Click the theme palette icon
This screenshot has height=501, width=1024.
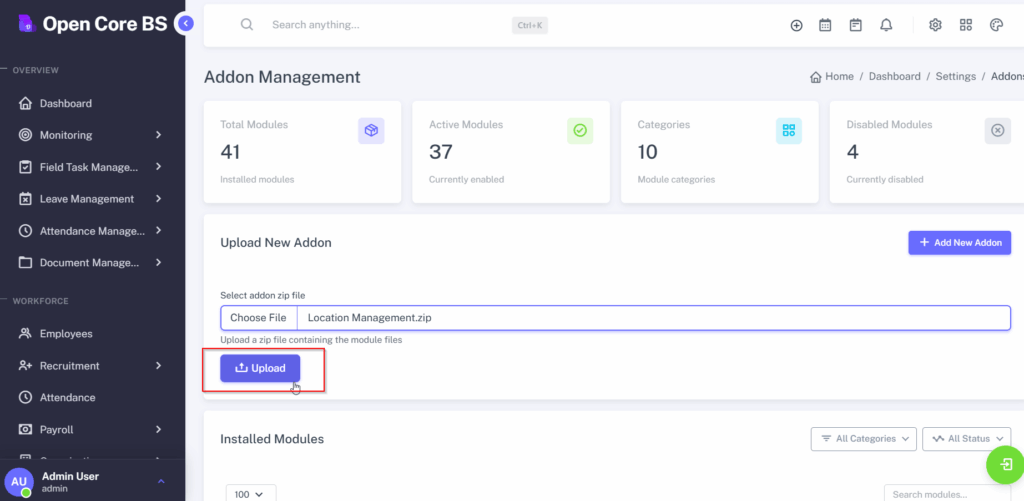(x=995, y=25)
